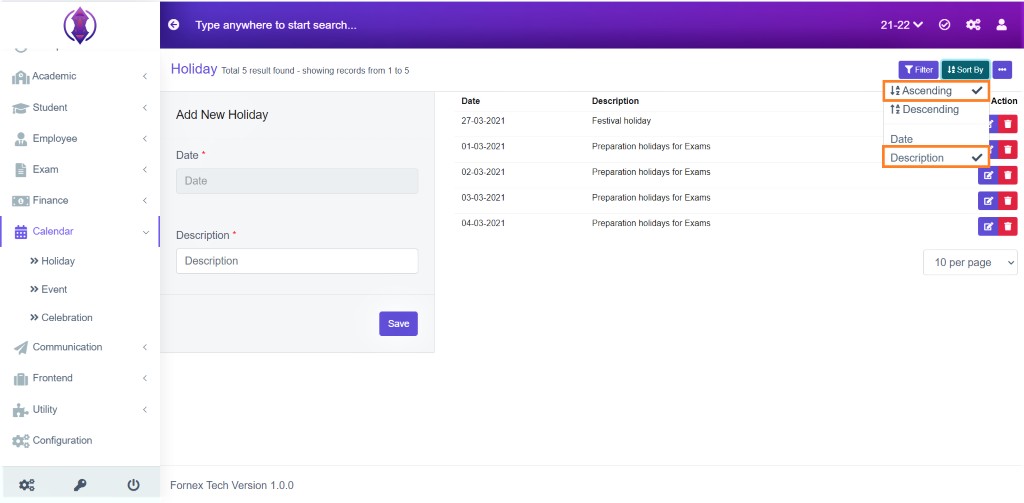This screenshot has width=1024, height=503.
Task: Click the 02-03-2021 date cell
Action: (483, 172)
